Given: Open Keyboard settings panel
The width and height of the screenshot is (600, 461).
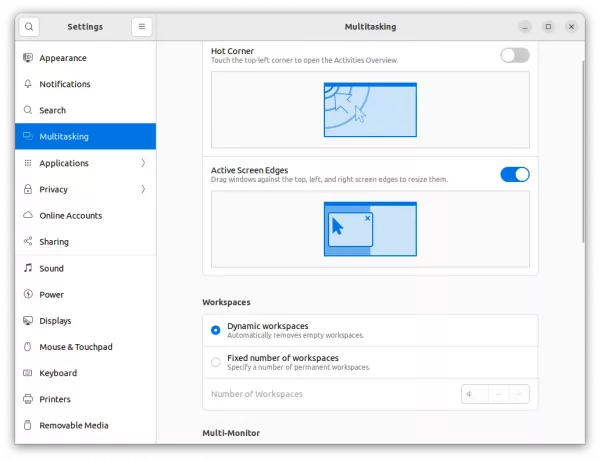Looking at the screenshot, I should coord(85,373).
